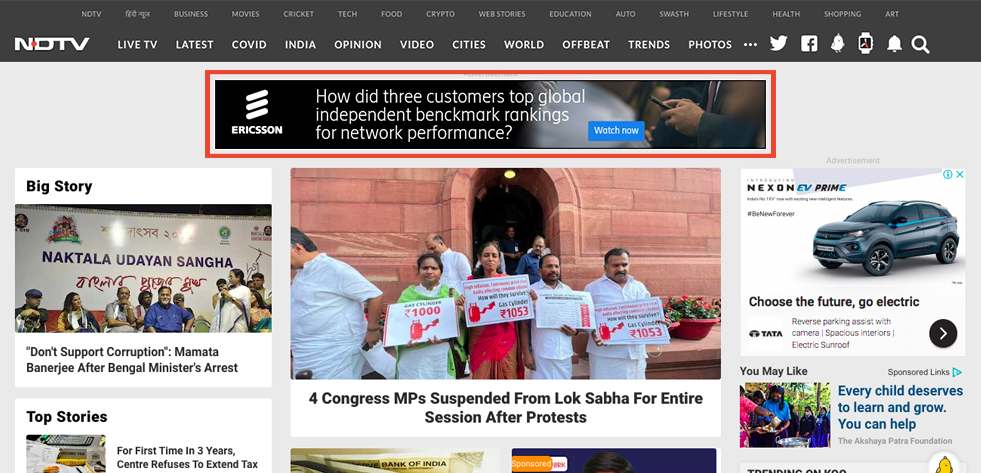Click Watch now on Ericsson banner
Screen dimensions: 981x473
[616, 130]
